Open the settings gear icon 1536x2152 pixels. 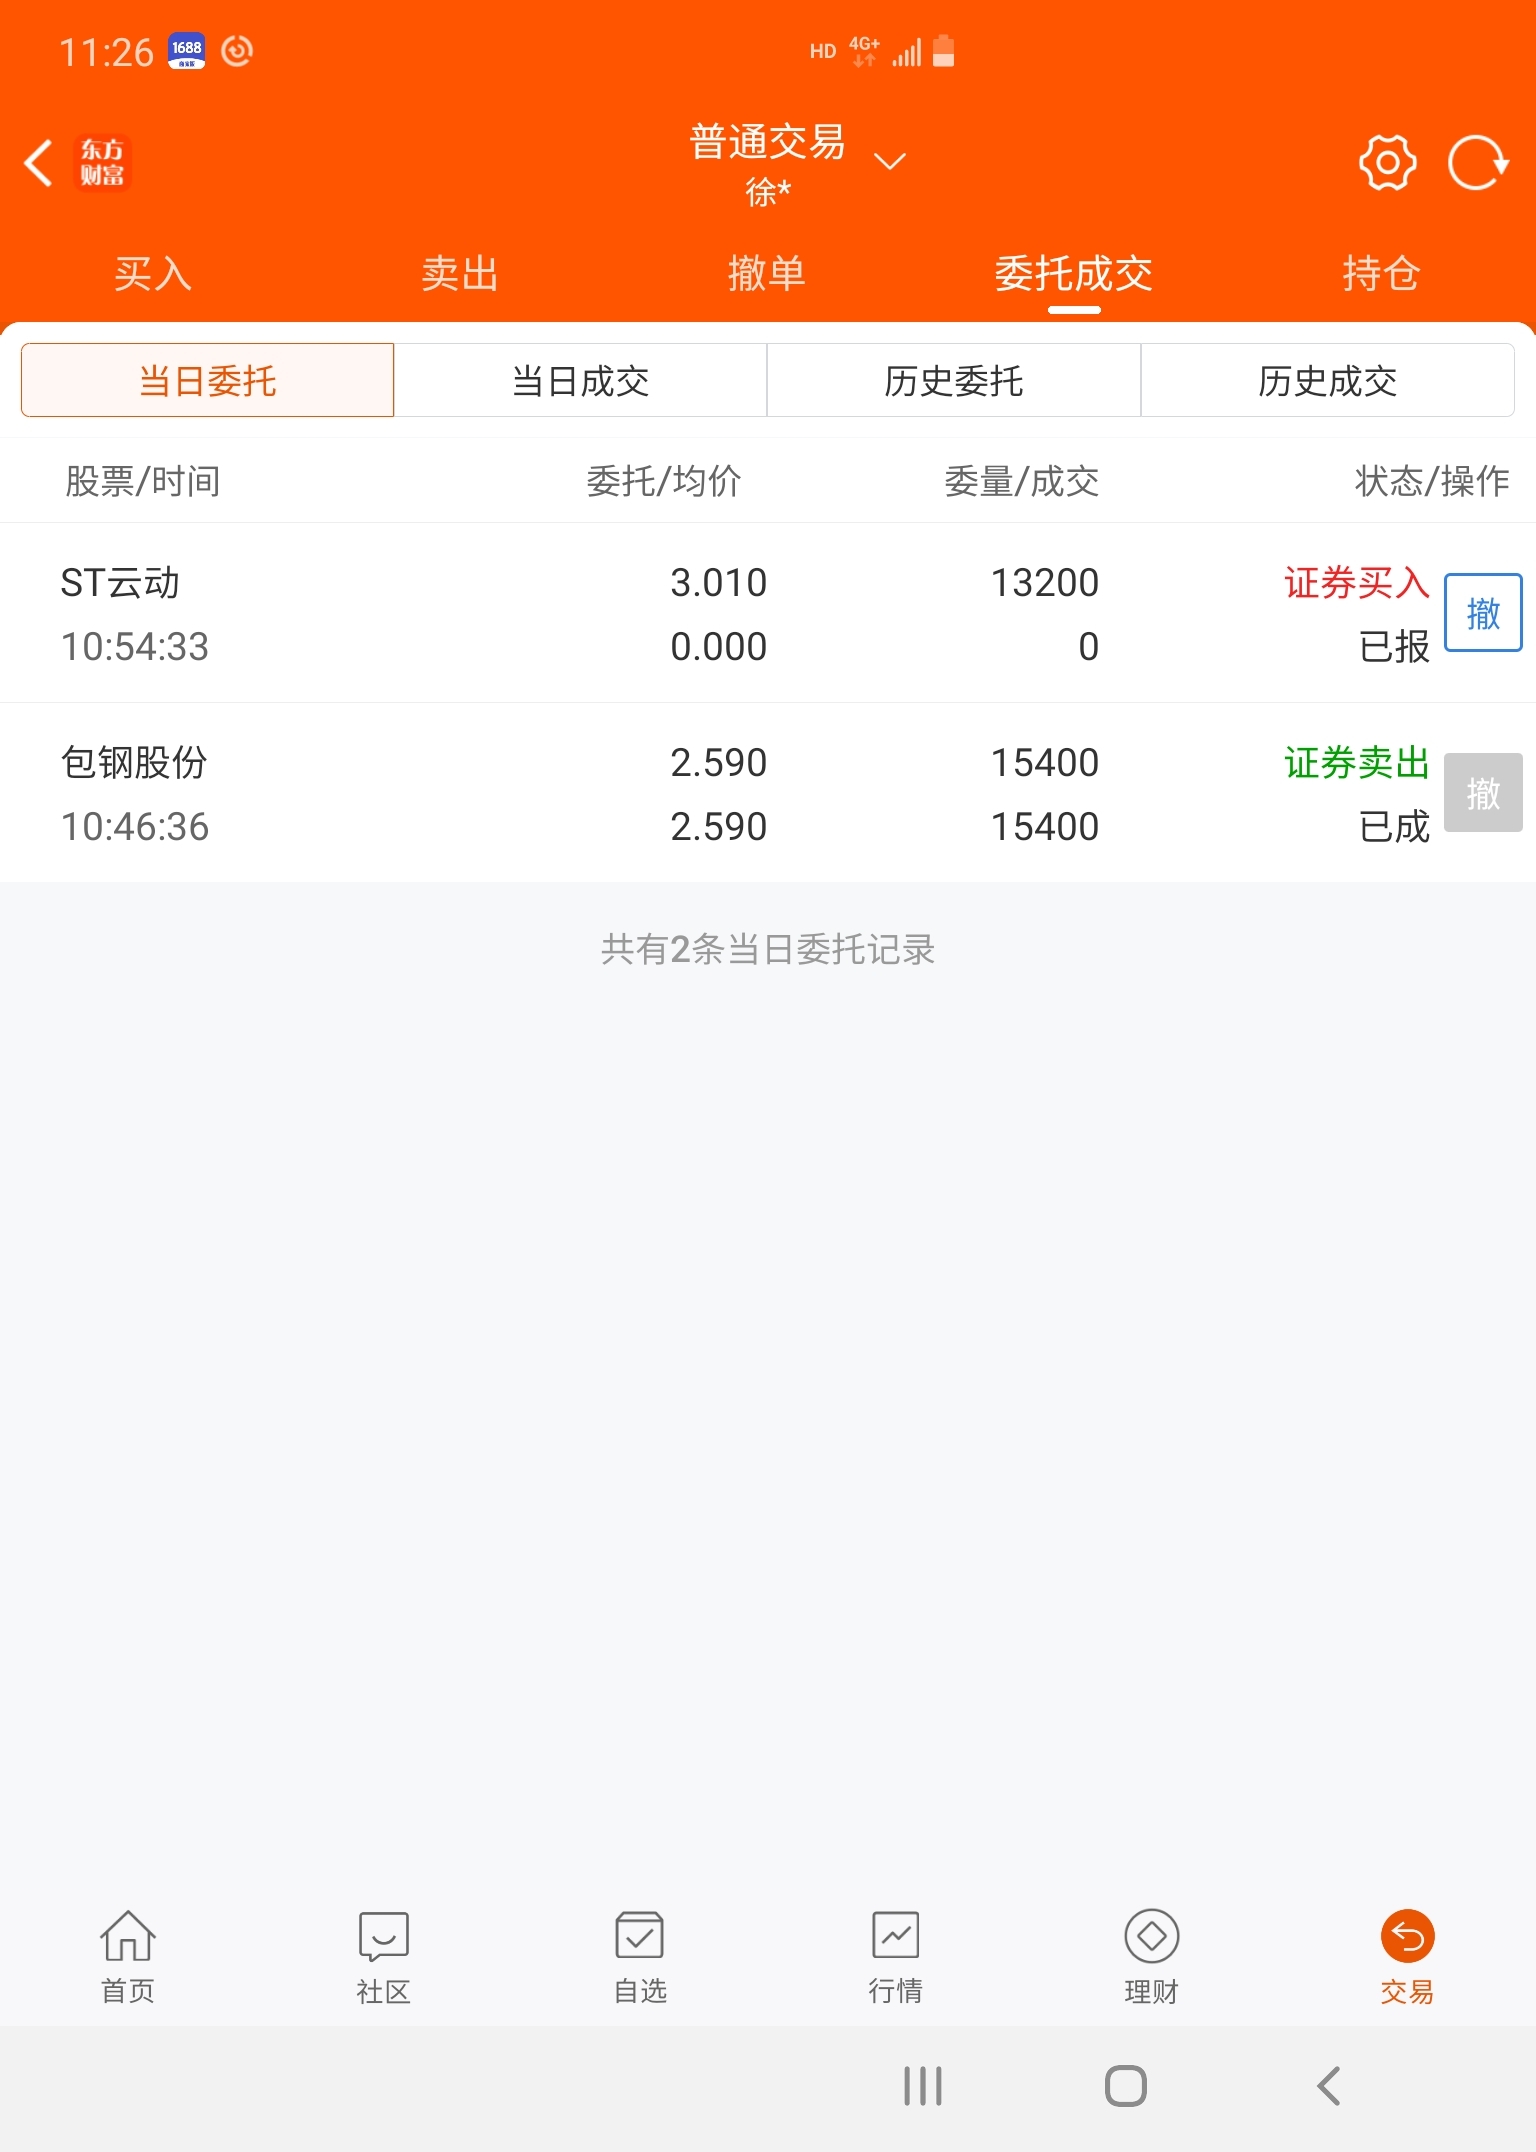coord(1387,162)
